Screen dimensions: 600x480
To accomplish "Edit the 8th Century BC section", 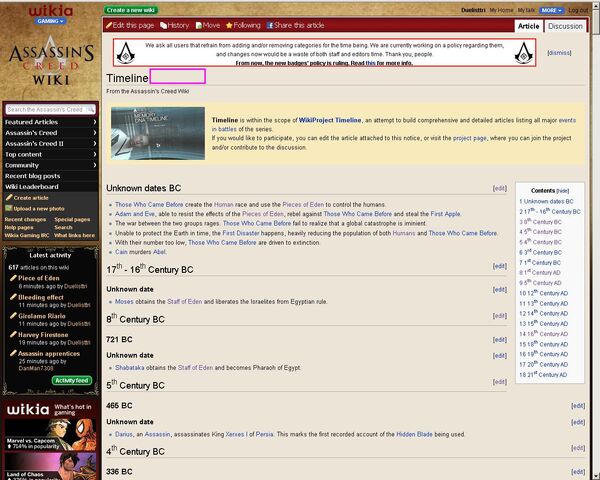I will [x=499, y=316].
